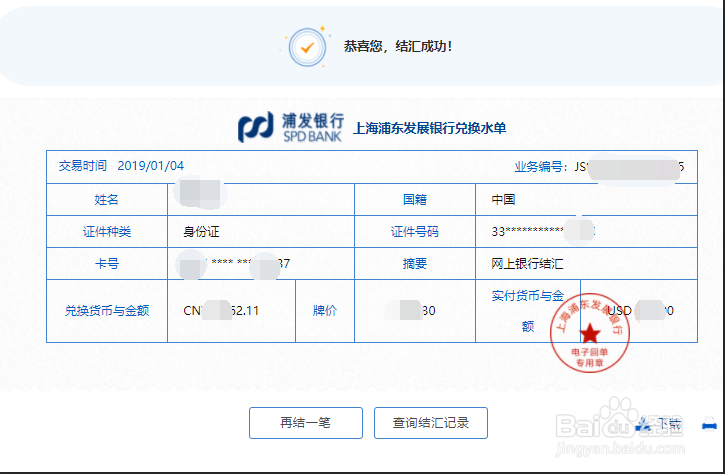Click the 证件号码 label cell

point(415,231)
